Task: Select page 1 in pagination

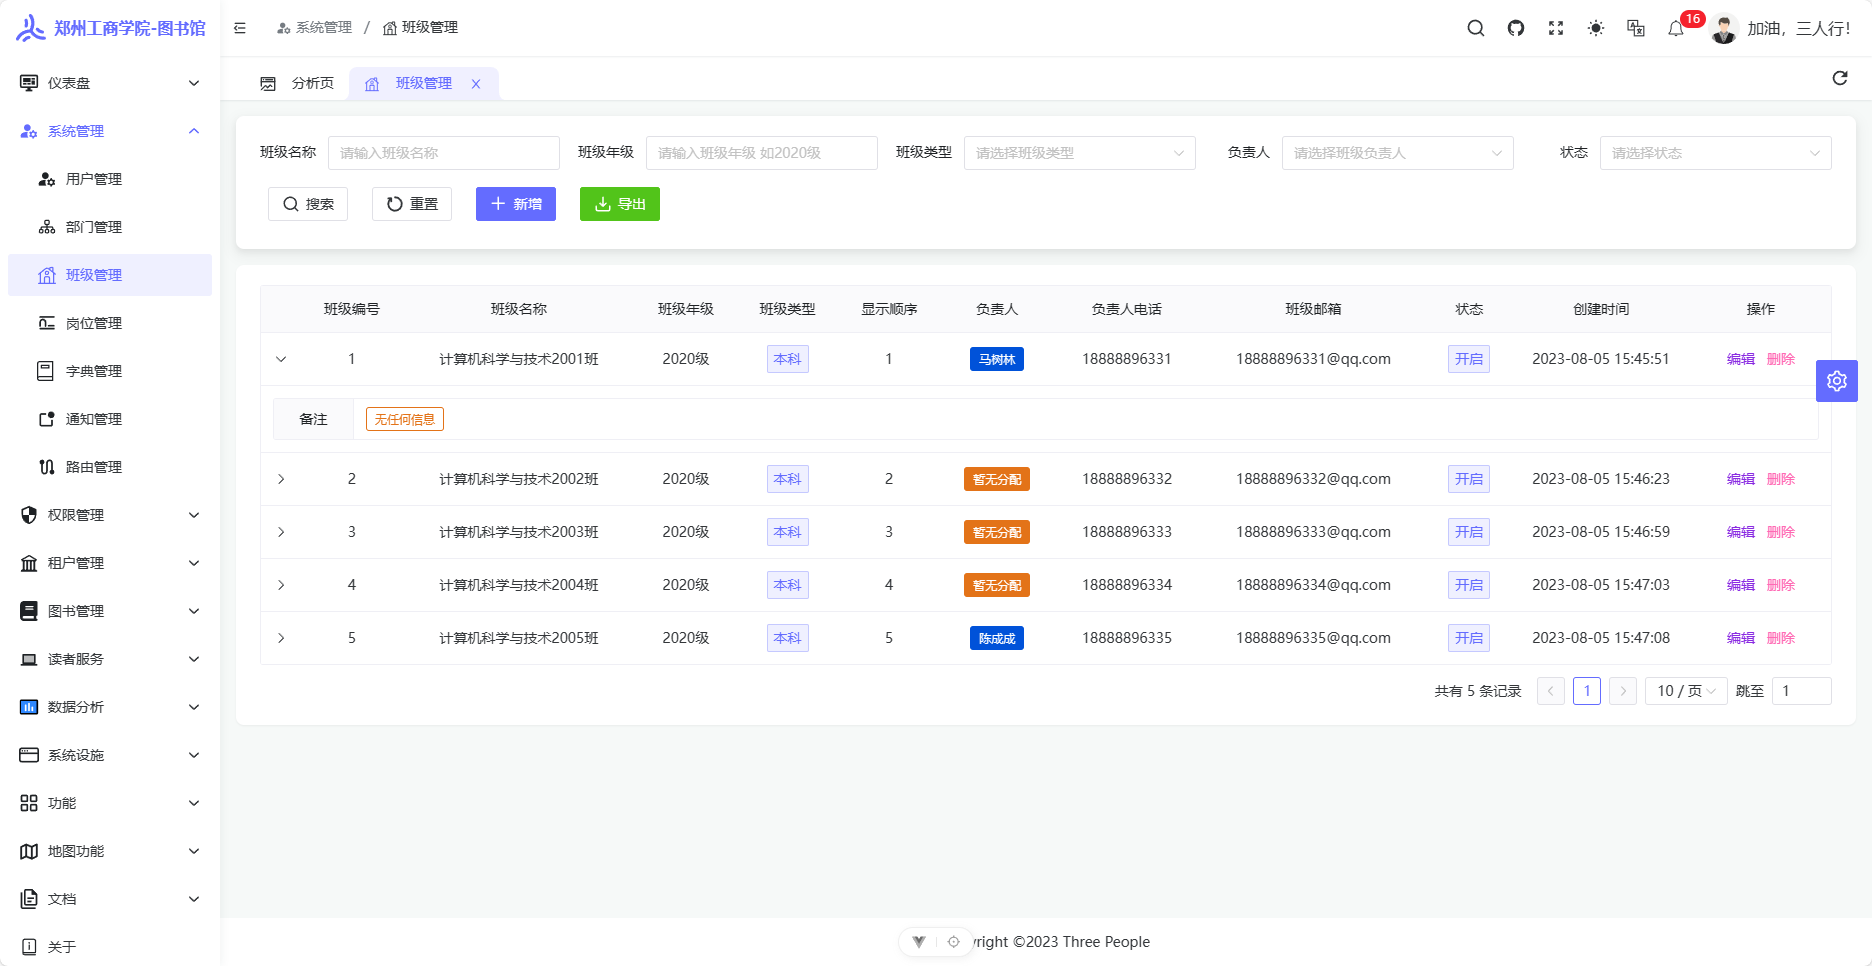Action: pyautogui.click(x=1587, y=691)
